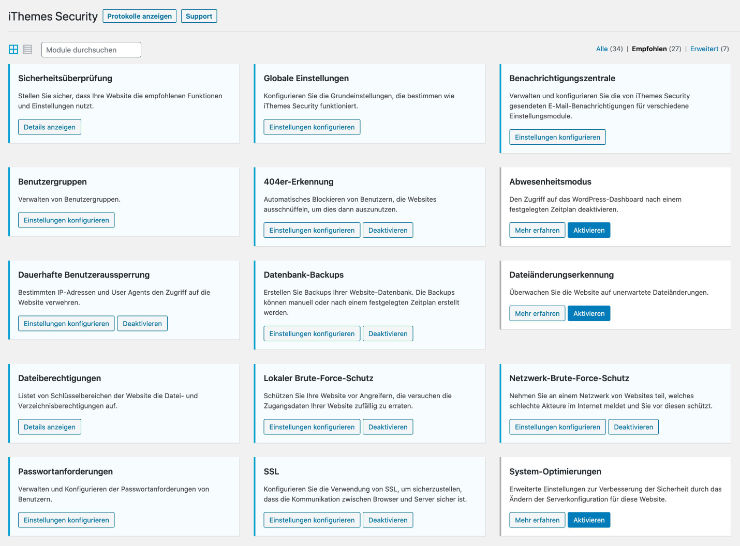Configure 404er-Erkennung settings
Screen dimensions: 740x546
312,230
